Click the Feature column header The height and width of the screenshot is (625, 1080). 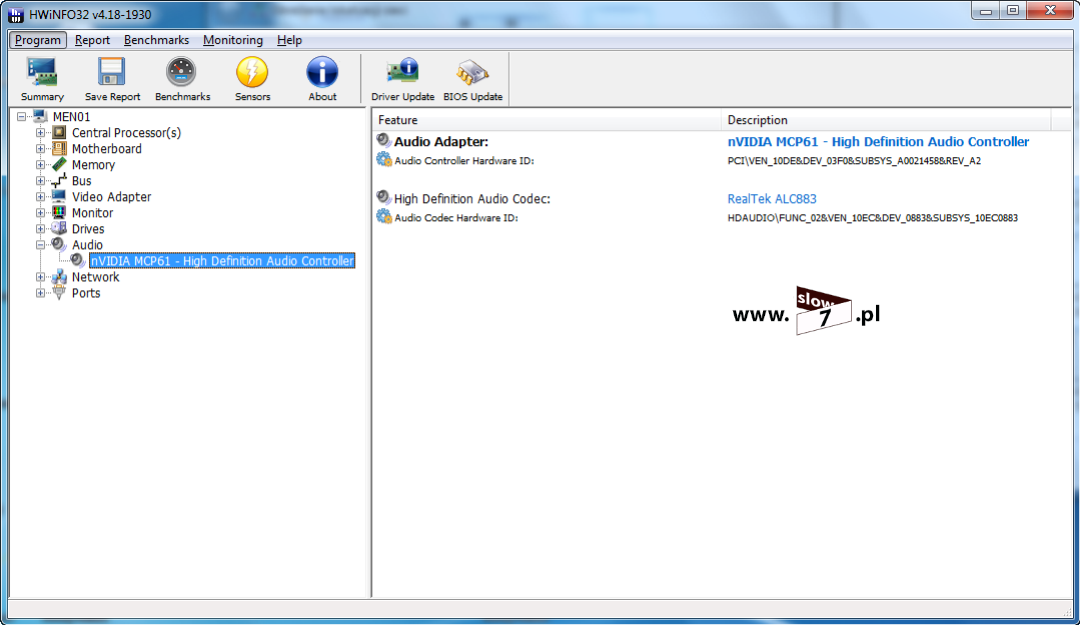click(547, 120)
